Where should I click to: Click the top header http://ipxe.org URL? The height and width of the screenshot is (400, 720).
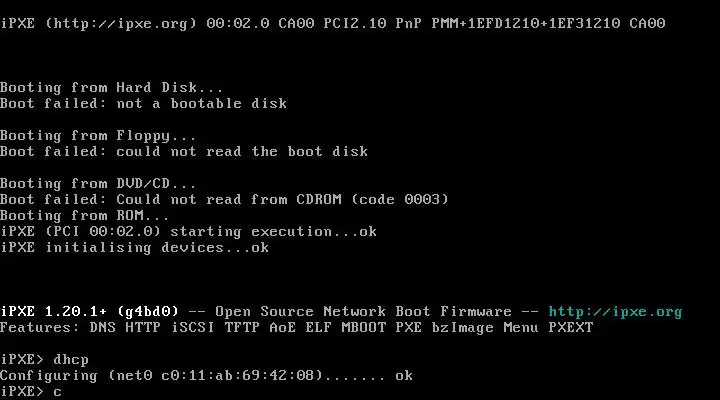(120, 23)
